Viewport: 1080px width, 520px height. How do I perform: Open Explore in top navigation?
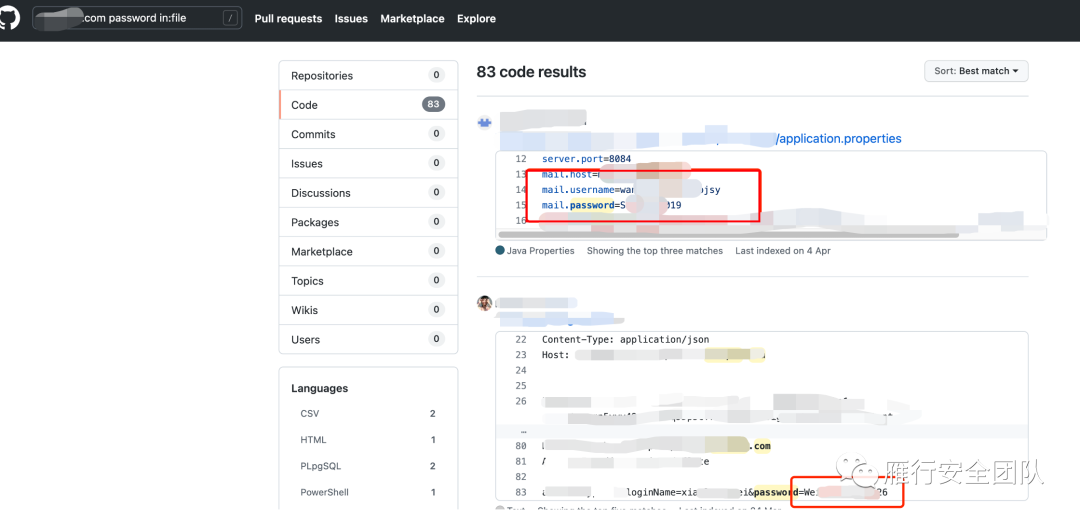[477, 19]
